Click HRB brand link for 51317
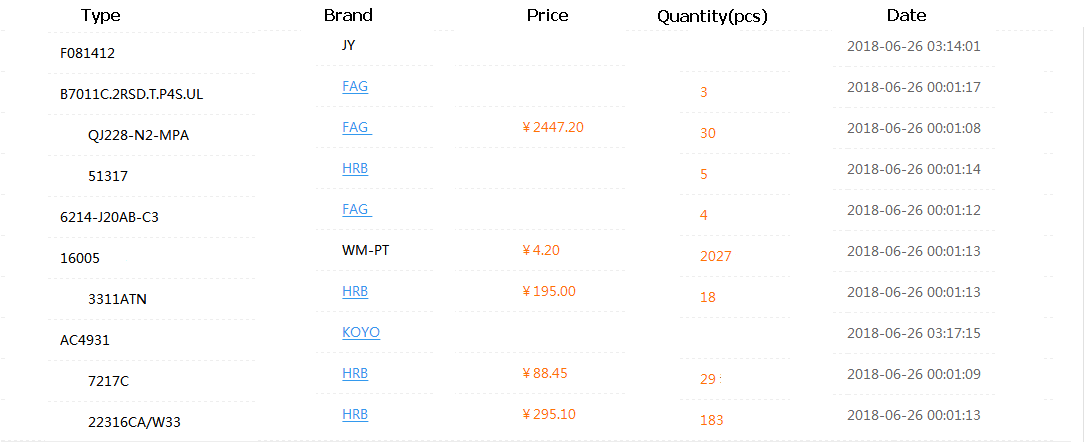 pos(355,169)
